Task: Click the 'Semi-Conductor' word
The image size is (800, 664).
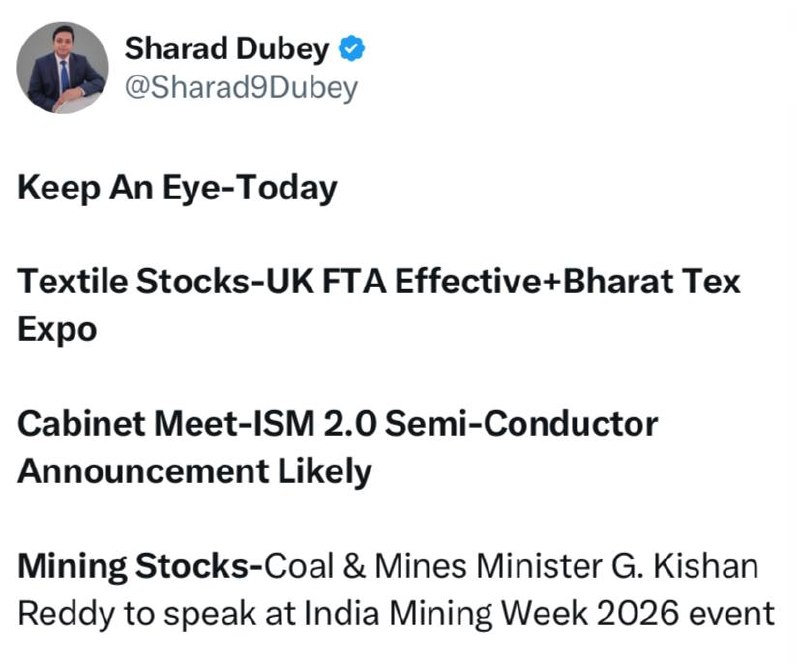Action: [521, 424]
